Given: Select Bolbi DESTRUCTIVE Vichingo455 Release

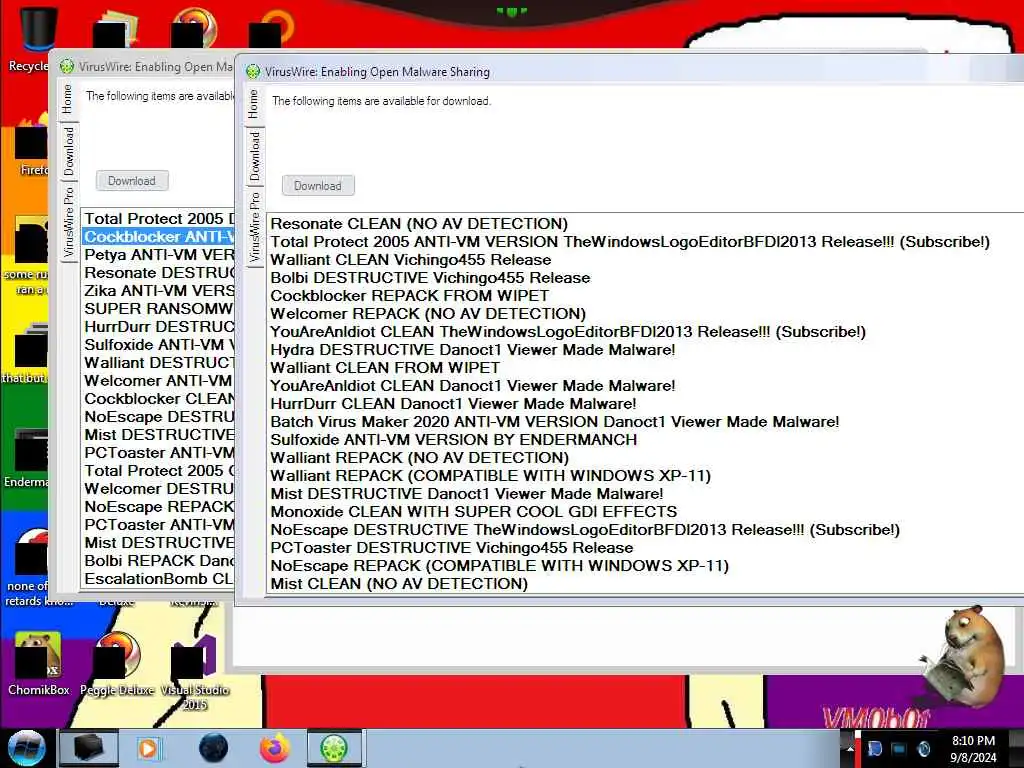Looking at the screenshot, I should click(x=430, y=278).
